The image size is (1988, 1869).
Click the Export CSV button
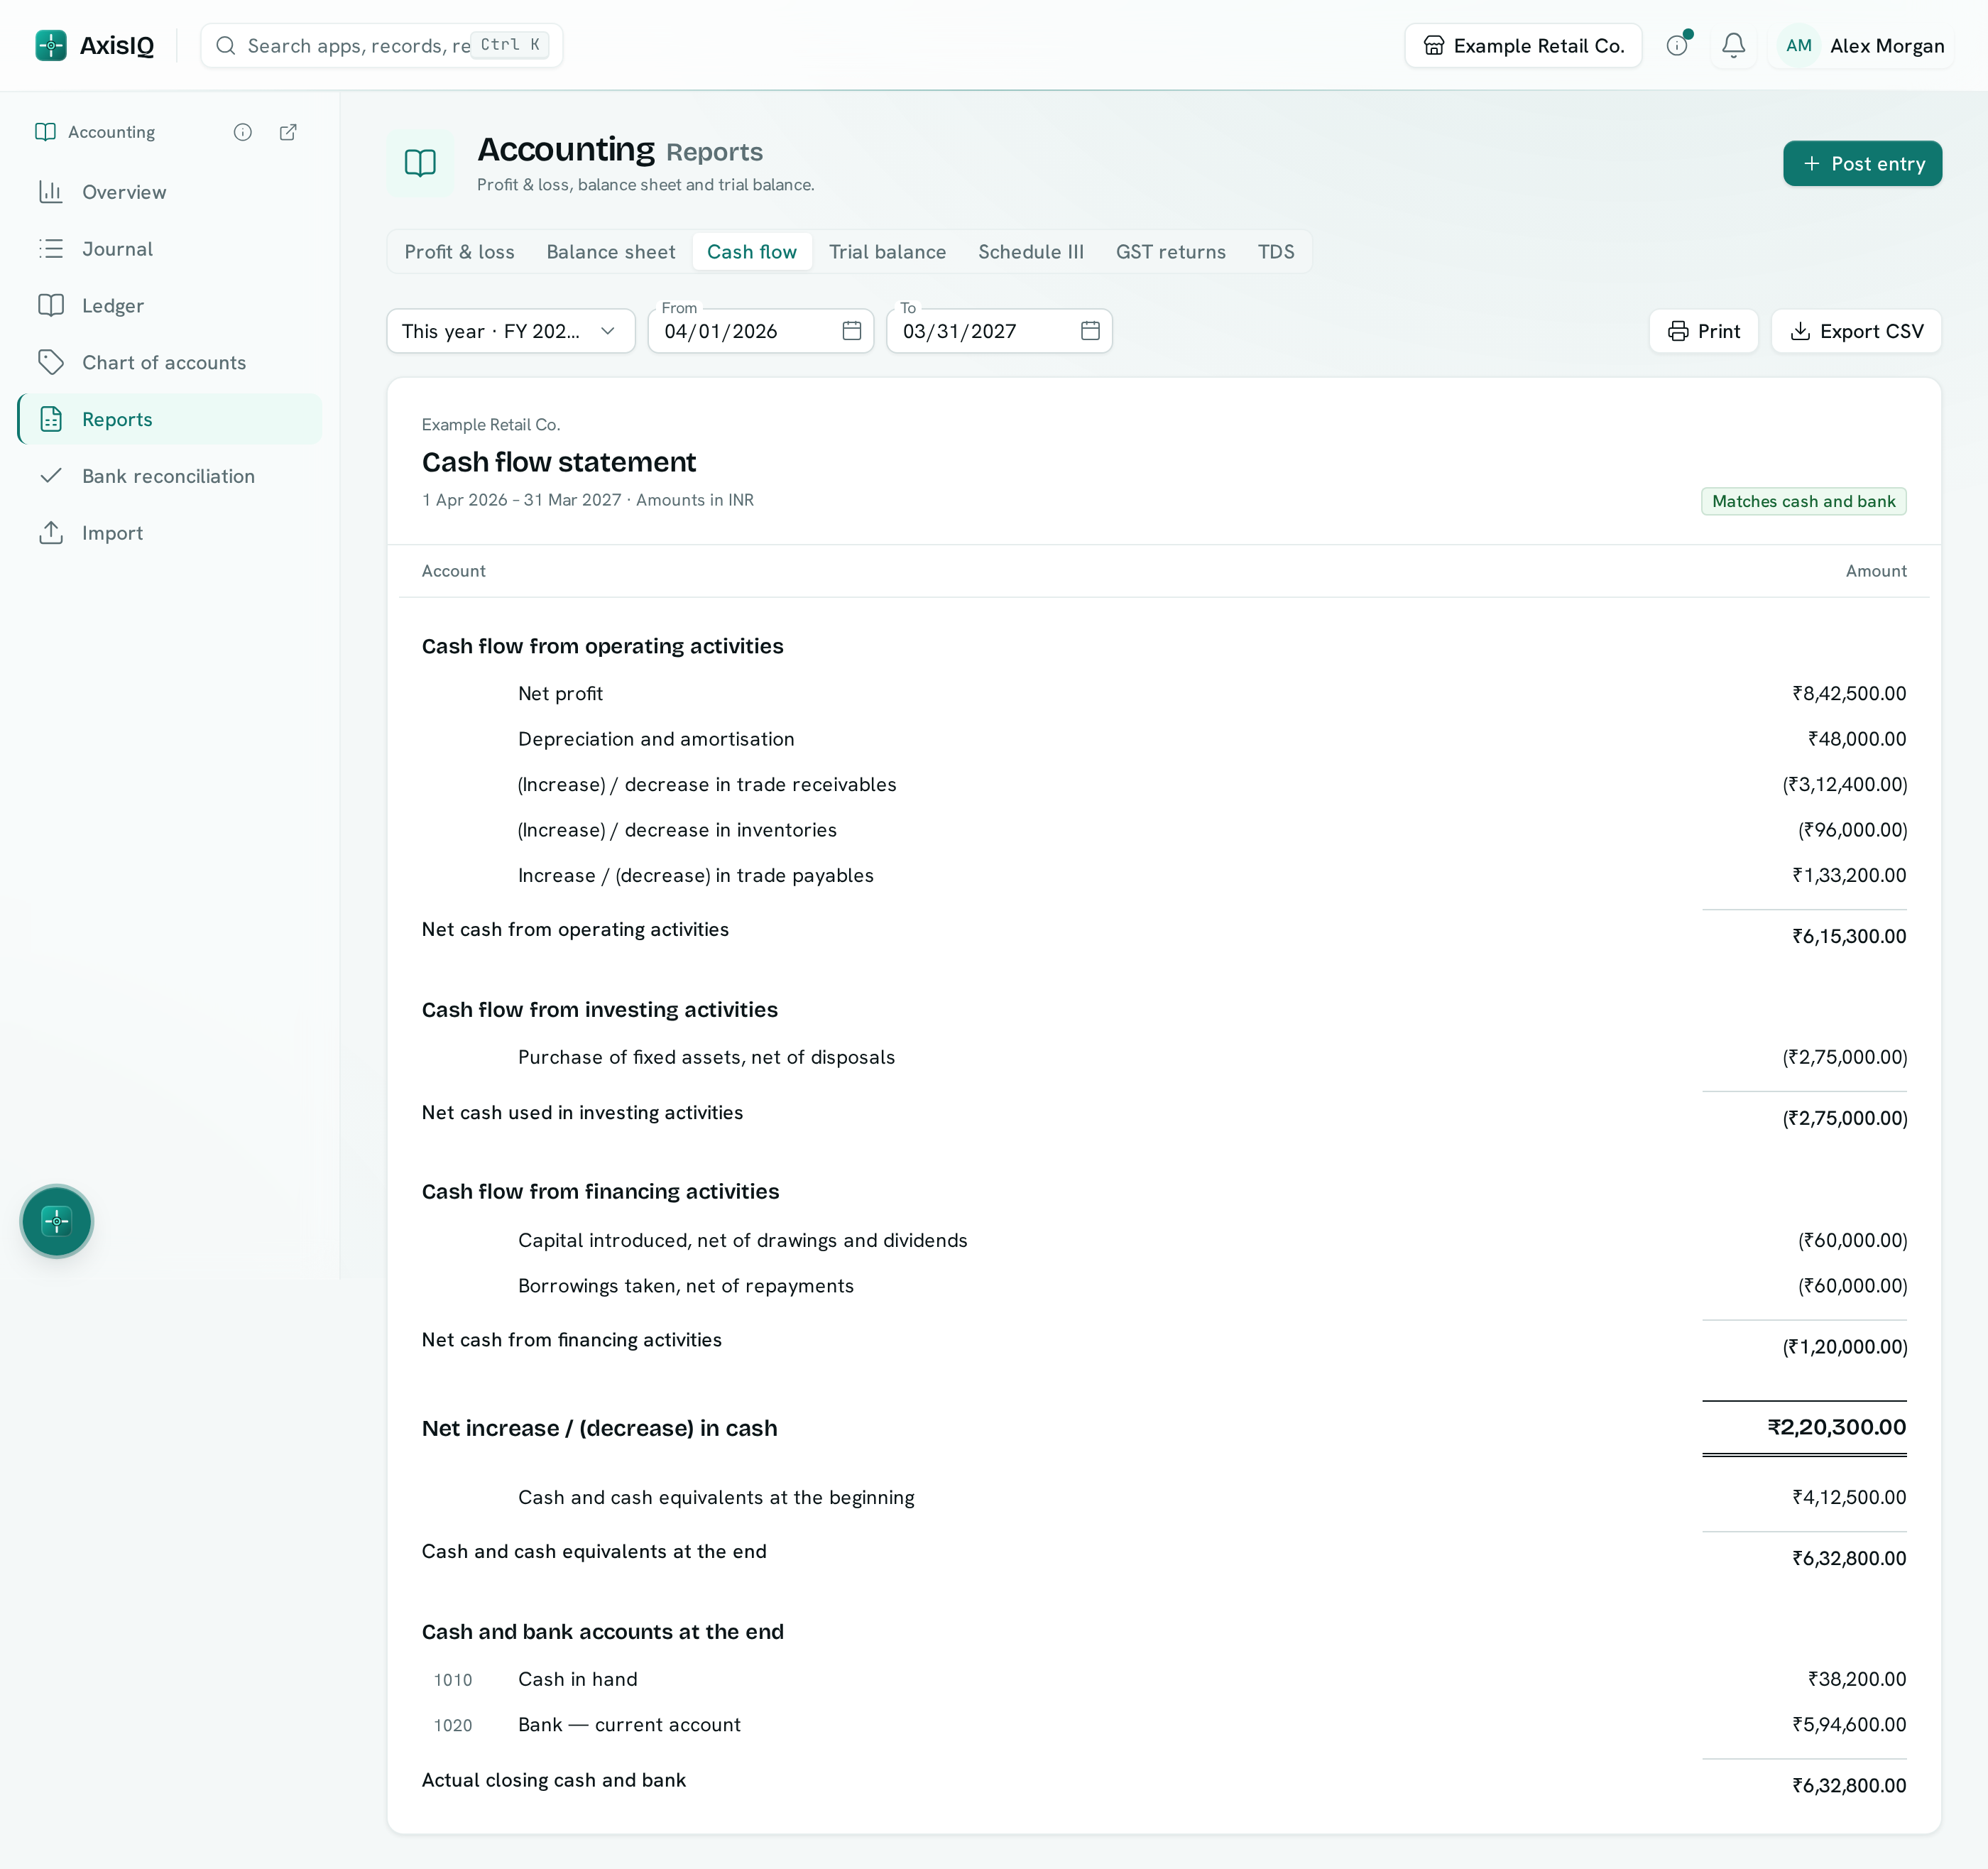tap(1856, 331)
